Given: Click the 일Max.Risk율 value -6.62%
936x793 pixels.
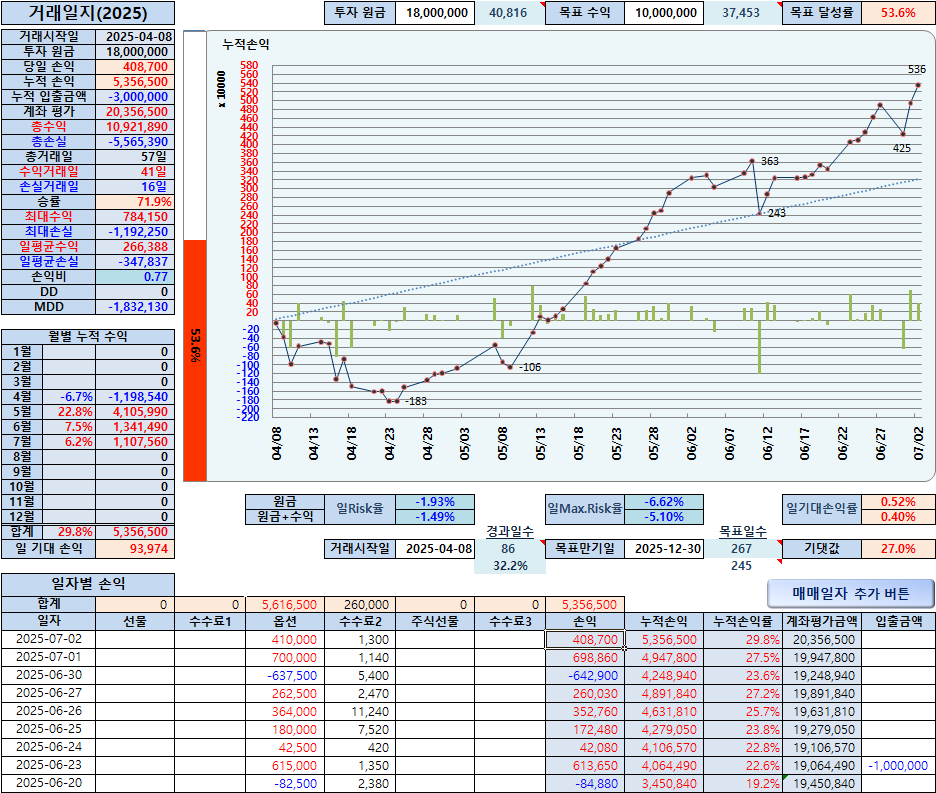Looking at the screenshot, I should pos(664,502).
